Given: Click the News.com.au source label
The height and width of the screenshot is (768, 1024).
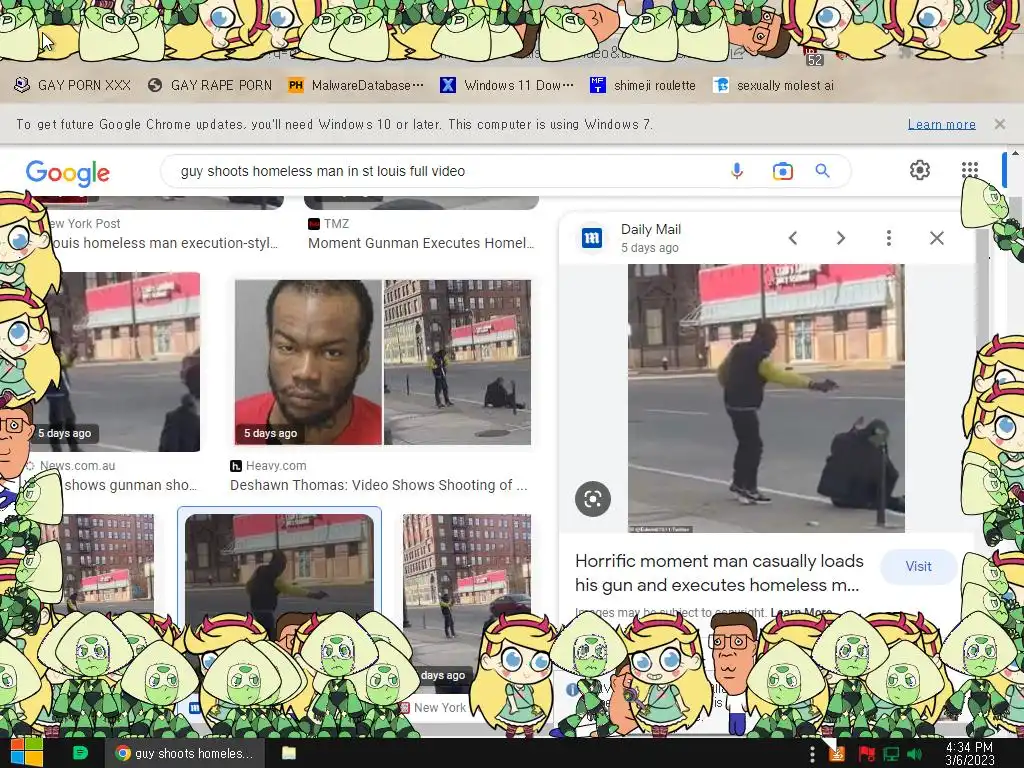Looking at the screenshot, I should (77, 466).
